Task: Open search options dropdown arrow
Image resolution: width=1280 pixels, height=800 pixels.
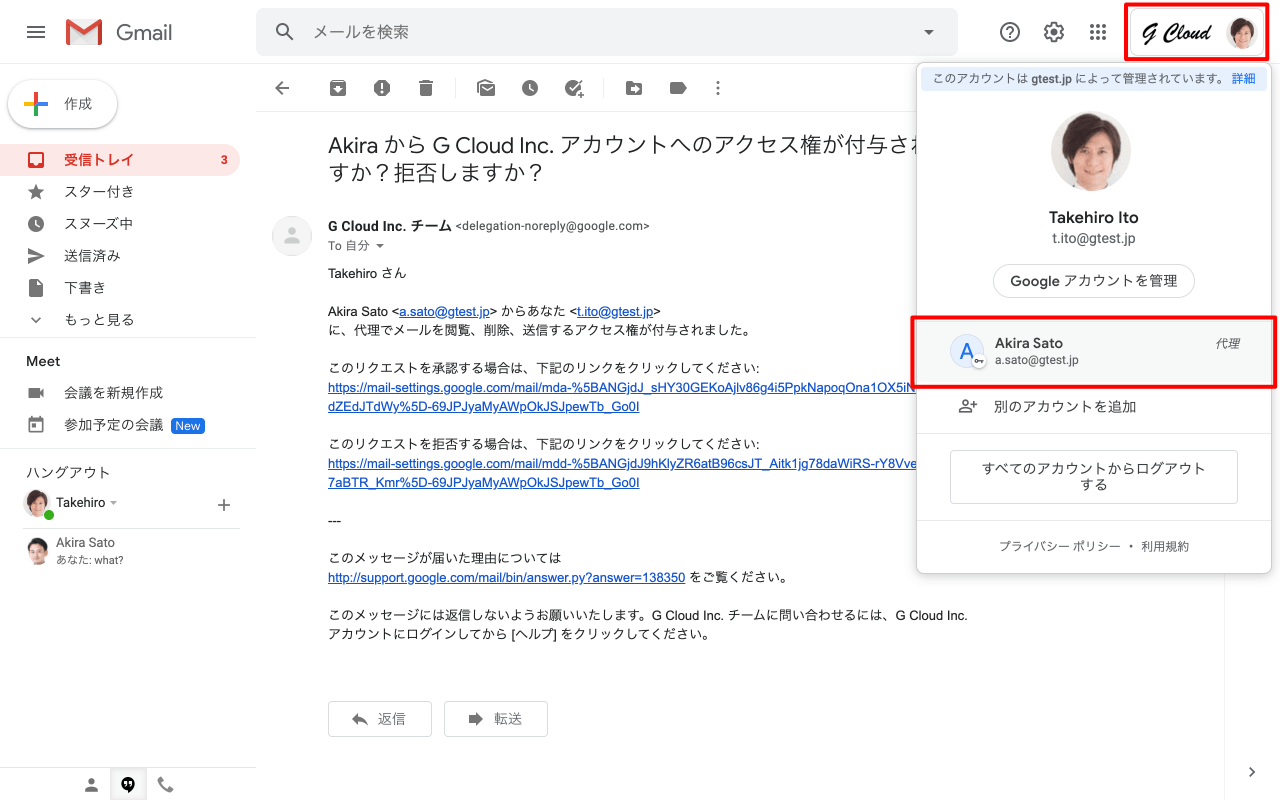Action: click(929, 32)
